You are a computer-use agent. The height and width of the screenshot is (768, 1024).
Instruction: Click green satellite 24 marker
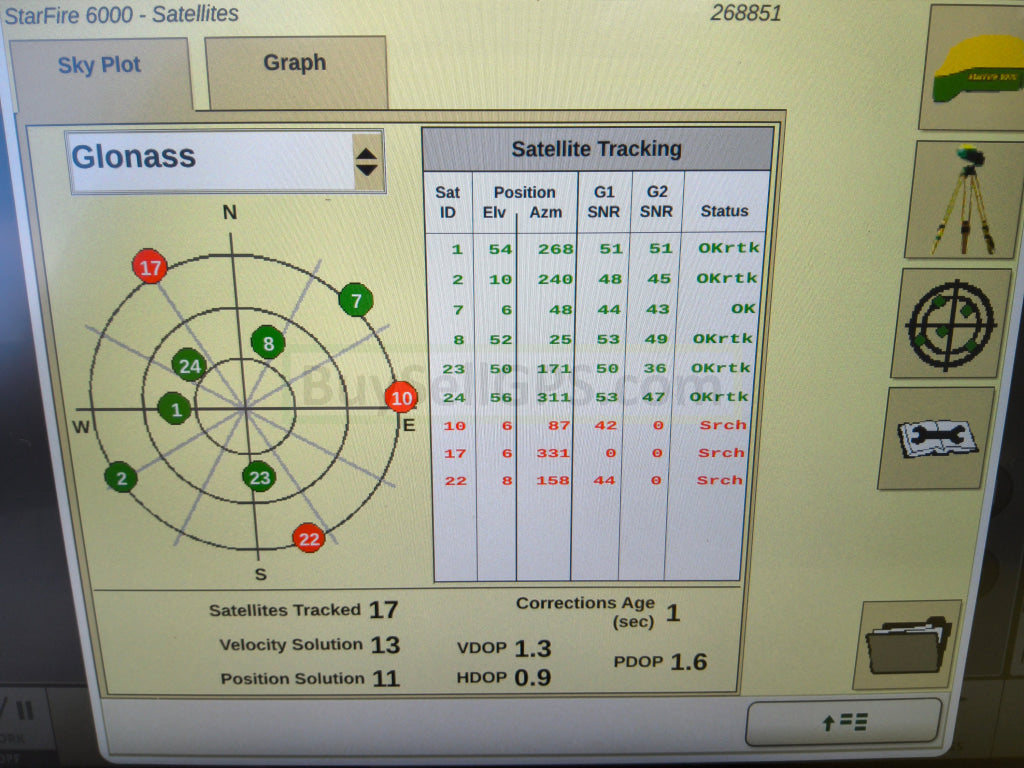[189, 366]
